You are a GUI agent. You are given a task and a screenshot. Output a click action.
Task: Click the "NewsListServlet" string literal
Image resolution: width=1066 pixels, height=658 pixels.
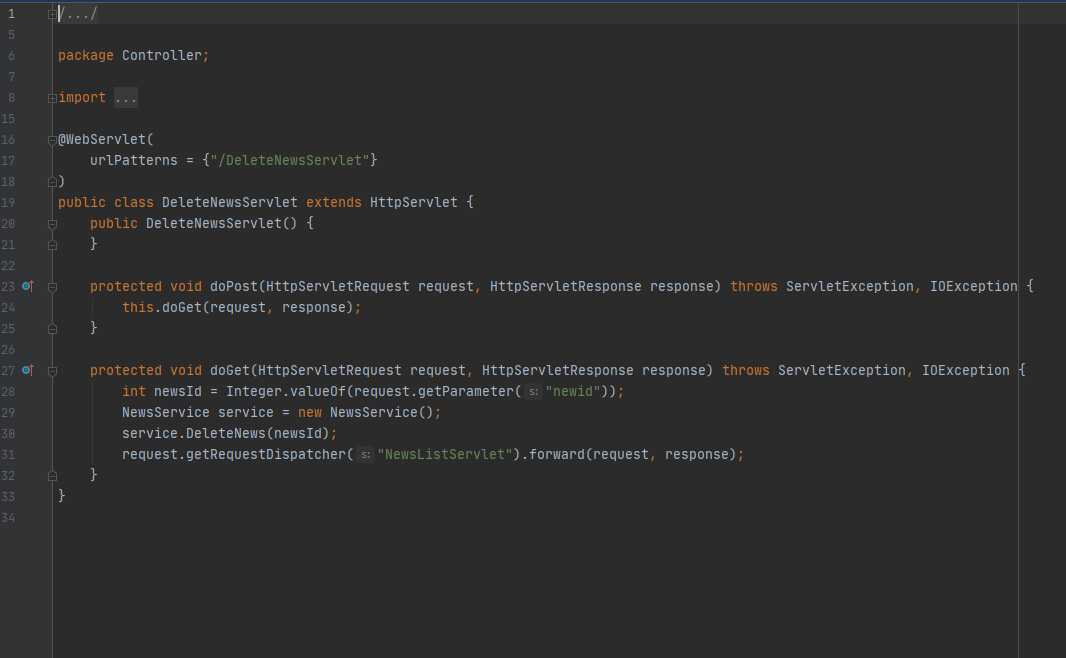pyautogui.click(x=444, y=455)
